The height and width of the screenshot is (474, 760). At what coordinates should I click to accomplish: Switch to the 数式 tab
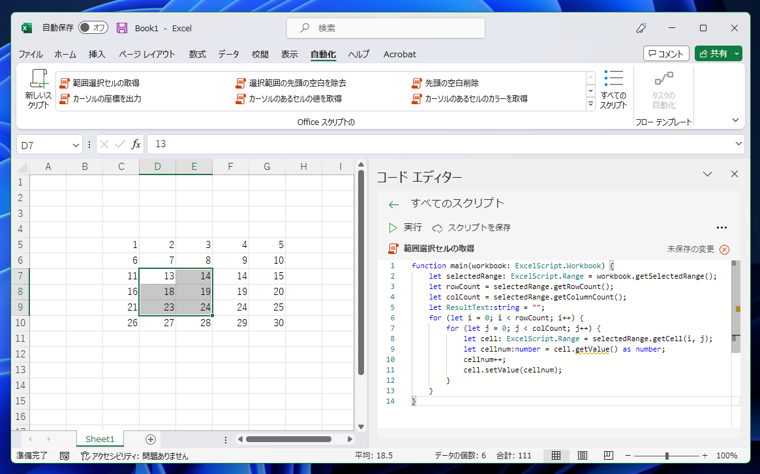(x=197, y=54)
